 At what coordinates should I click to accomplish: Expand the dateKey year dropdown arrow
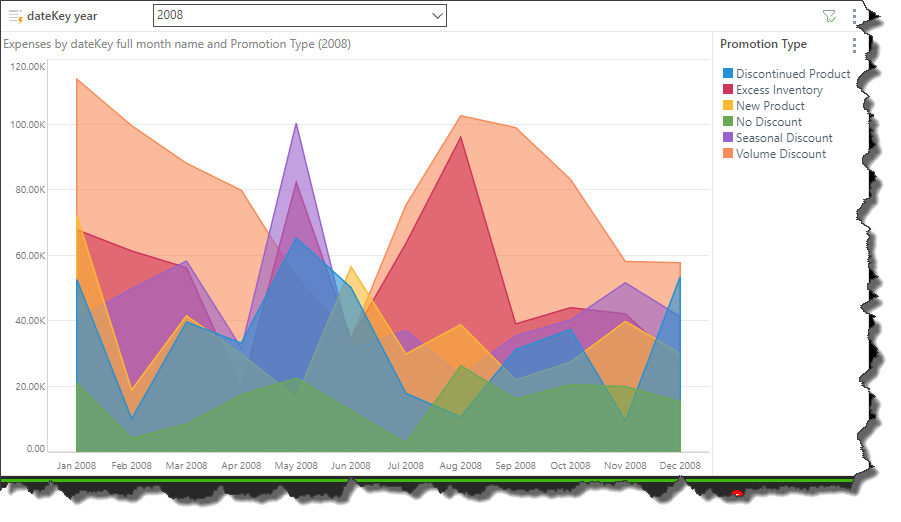[x=436, y=16]
